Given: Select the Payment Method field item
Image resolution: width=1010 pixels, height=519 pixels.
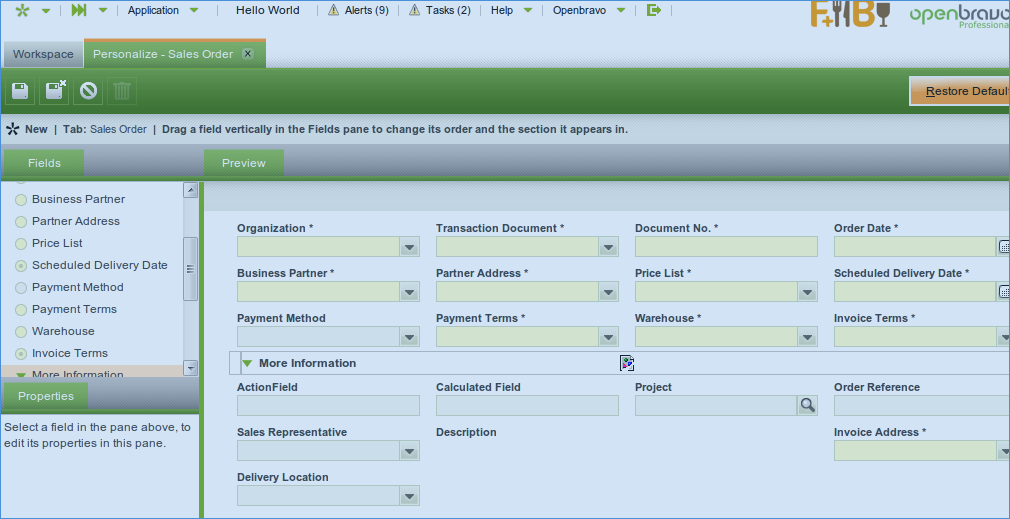Looking at the screenshot, I should (x=77, y=287).
